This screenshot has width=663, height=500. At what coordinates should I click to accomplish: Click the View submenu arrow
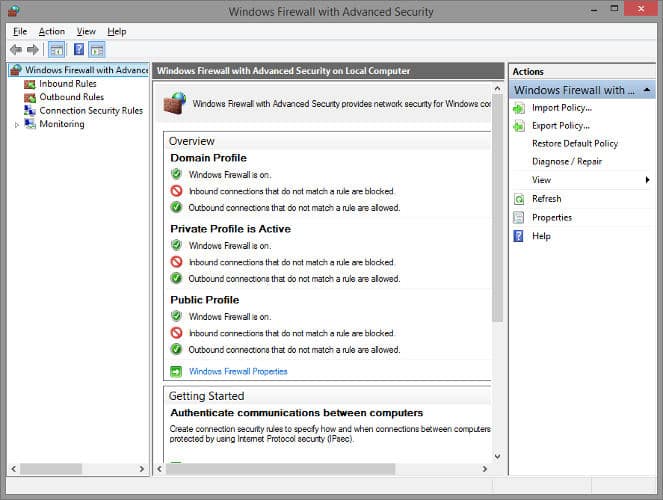point(647,180)
